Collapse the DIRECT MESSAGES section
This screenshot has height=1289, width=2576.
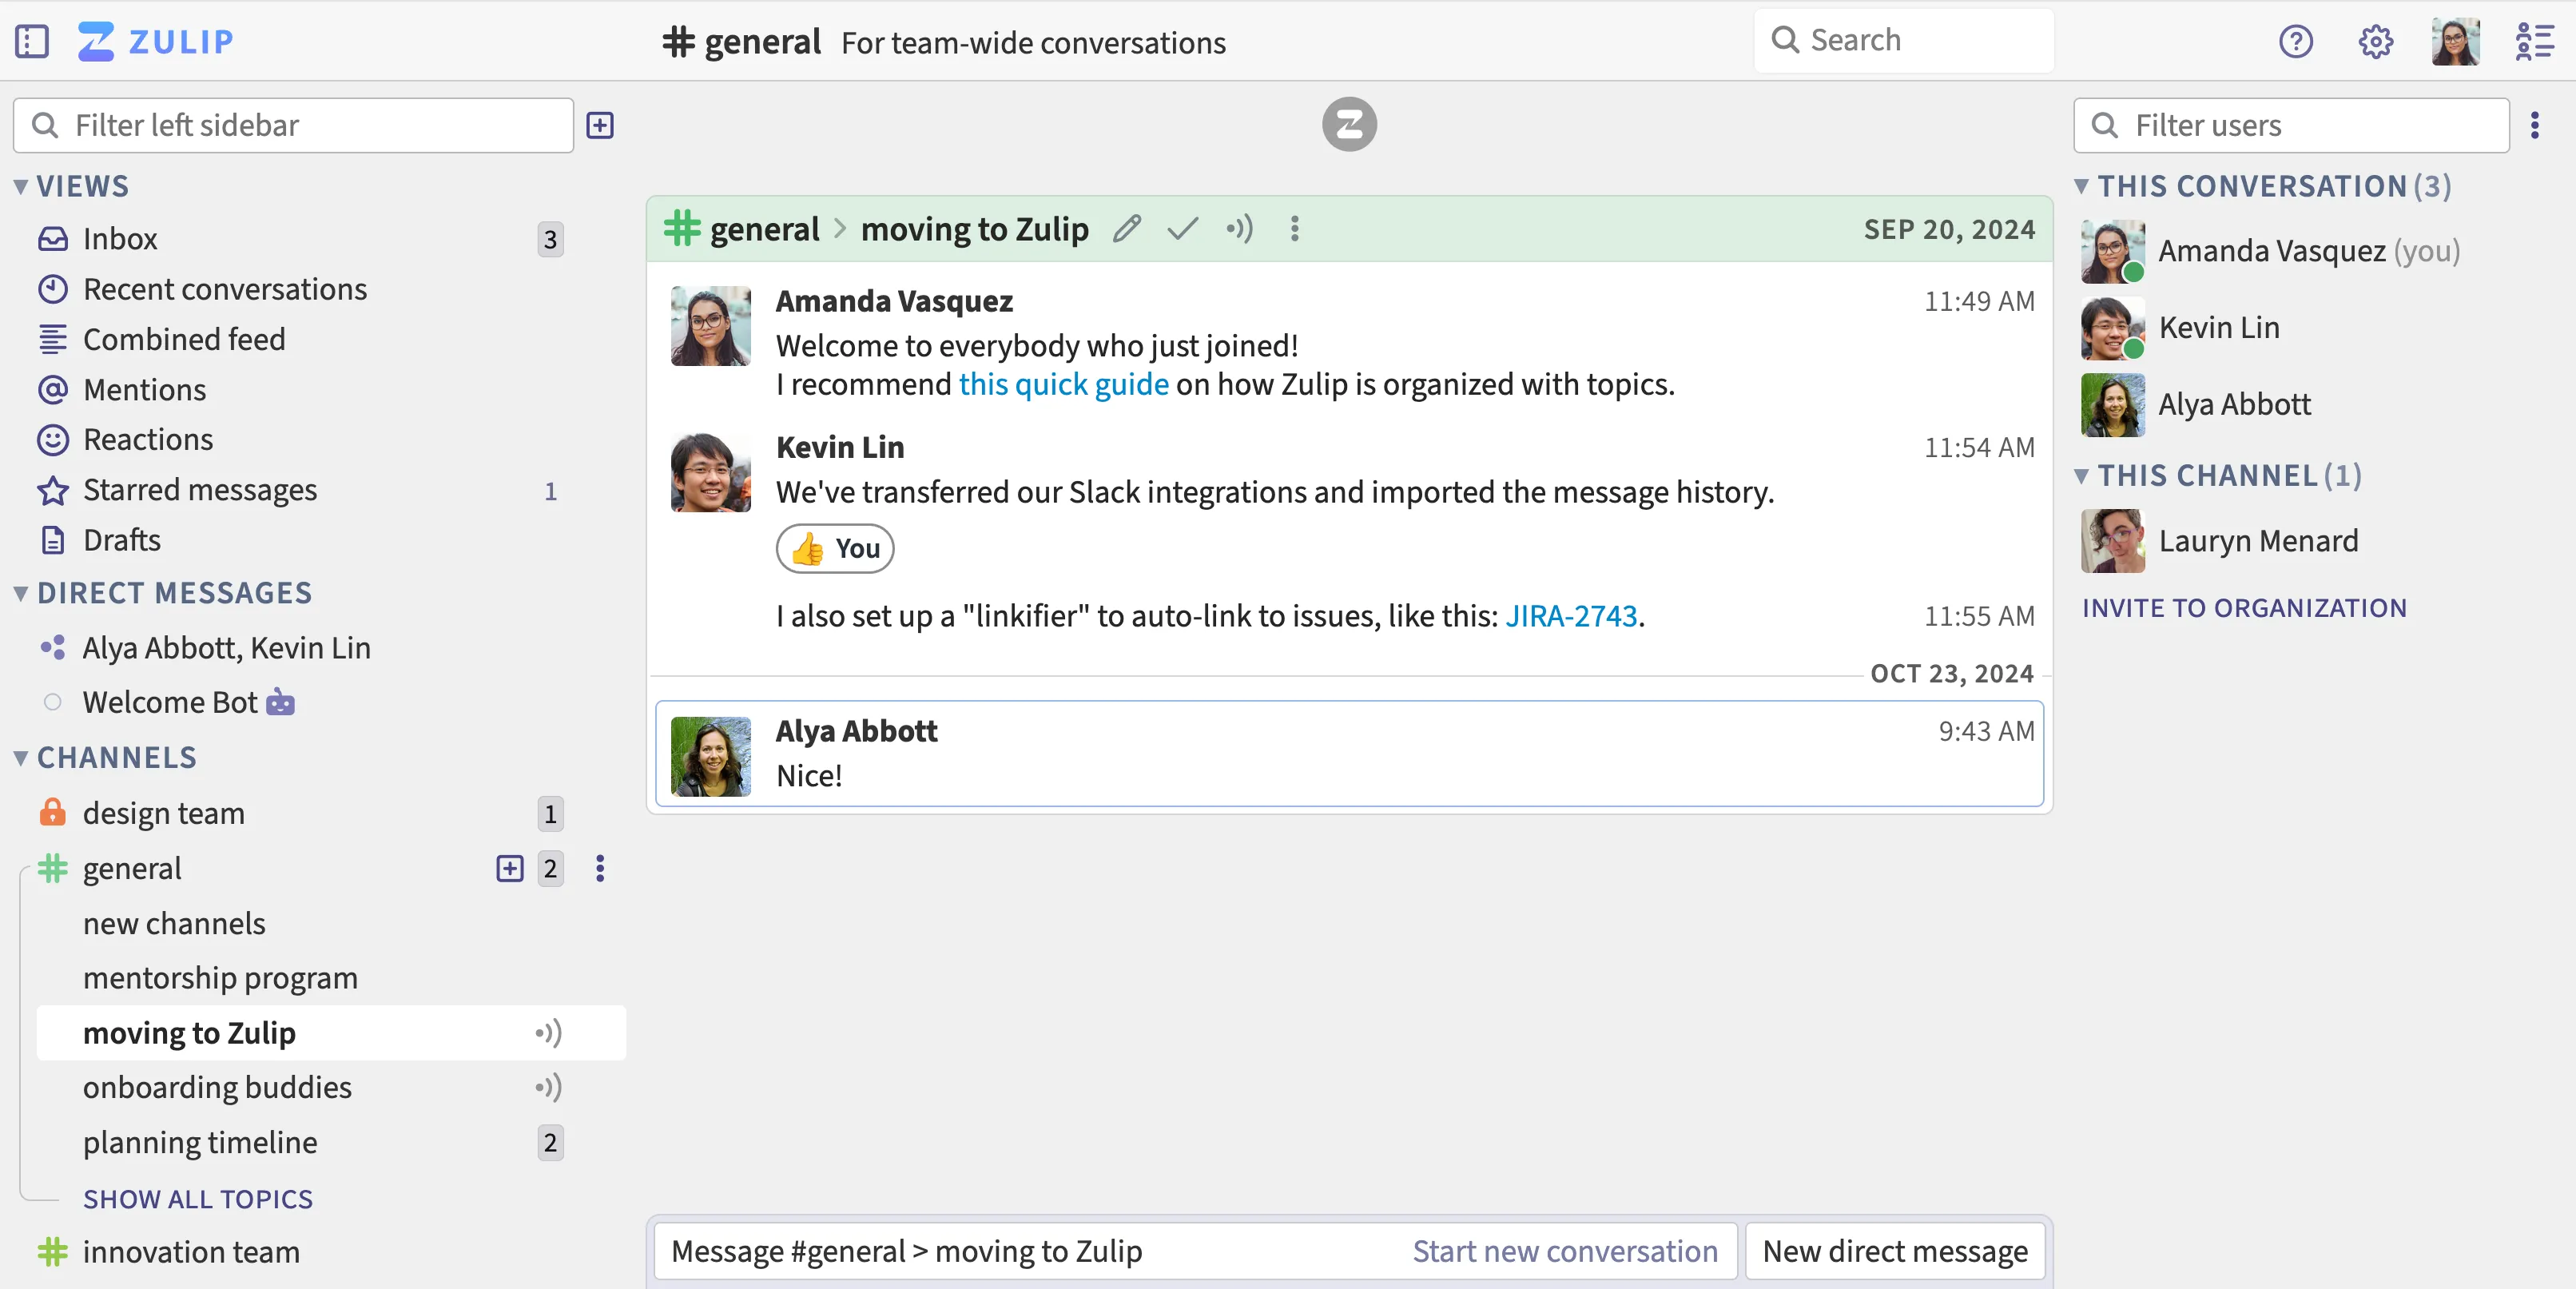(20, 593)
